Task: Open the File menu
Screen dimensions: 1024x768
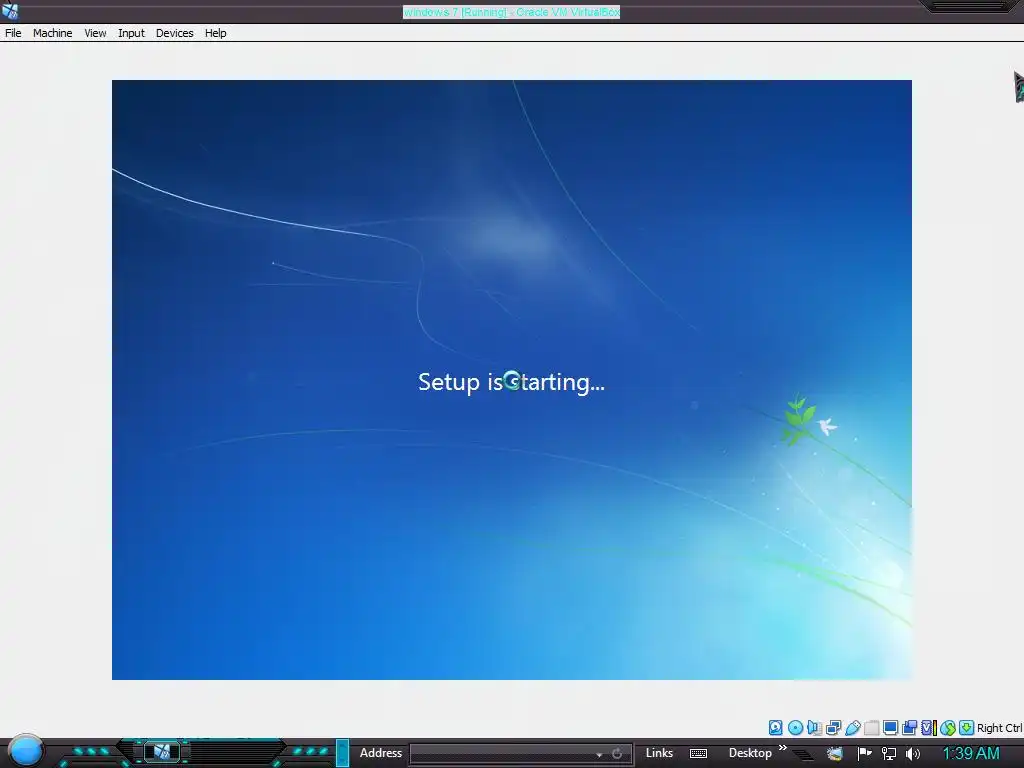Action: tap(13, 33)
